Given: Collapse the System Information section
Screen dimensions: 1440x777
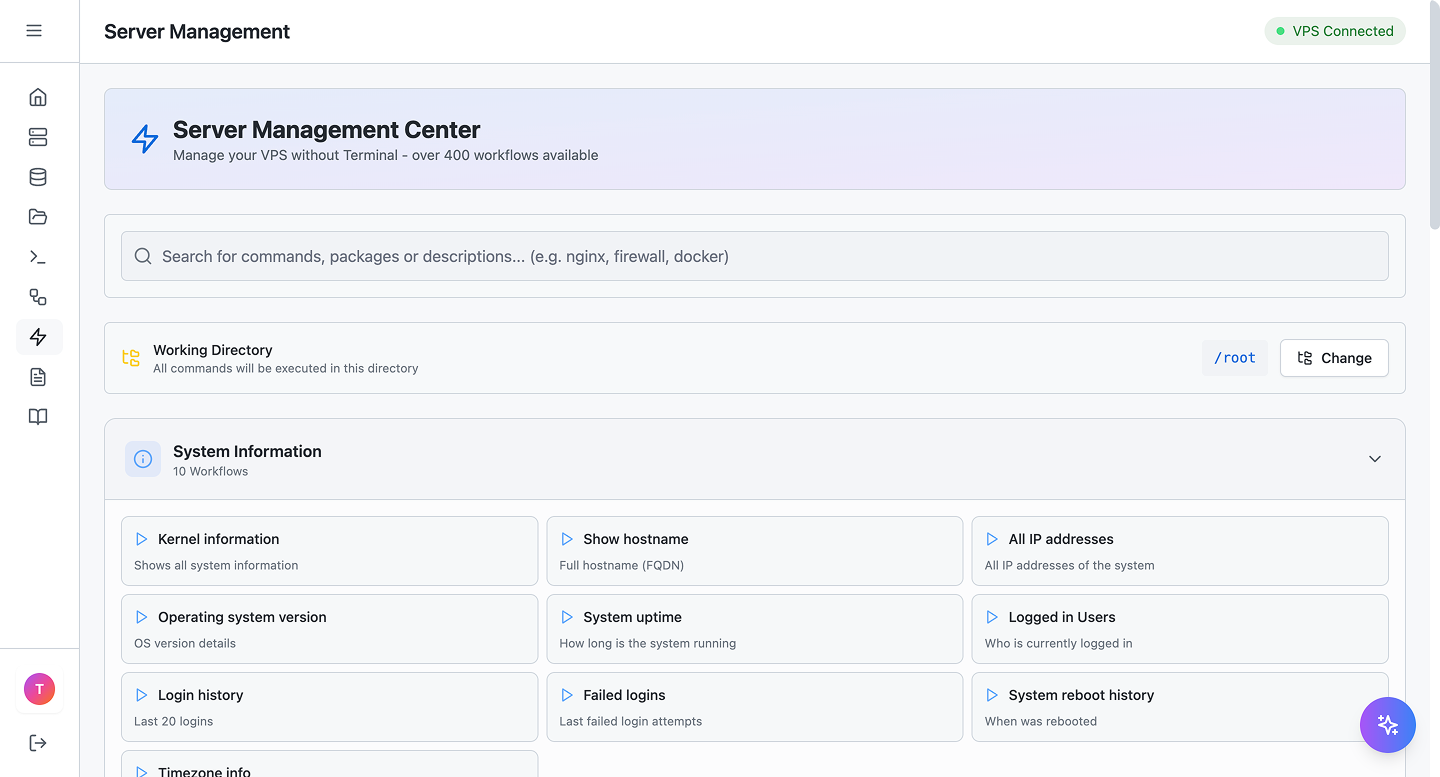Looking at the screenshot, I should (1374, 459).
